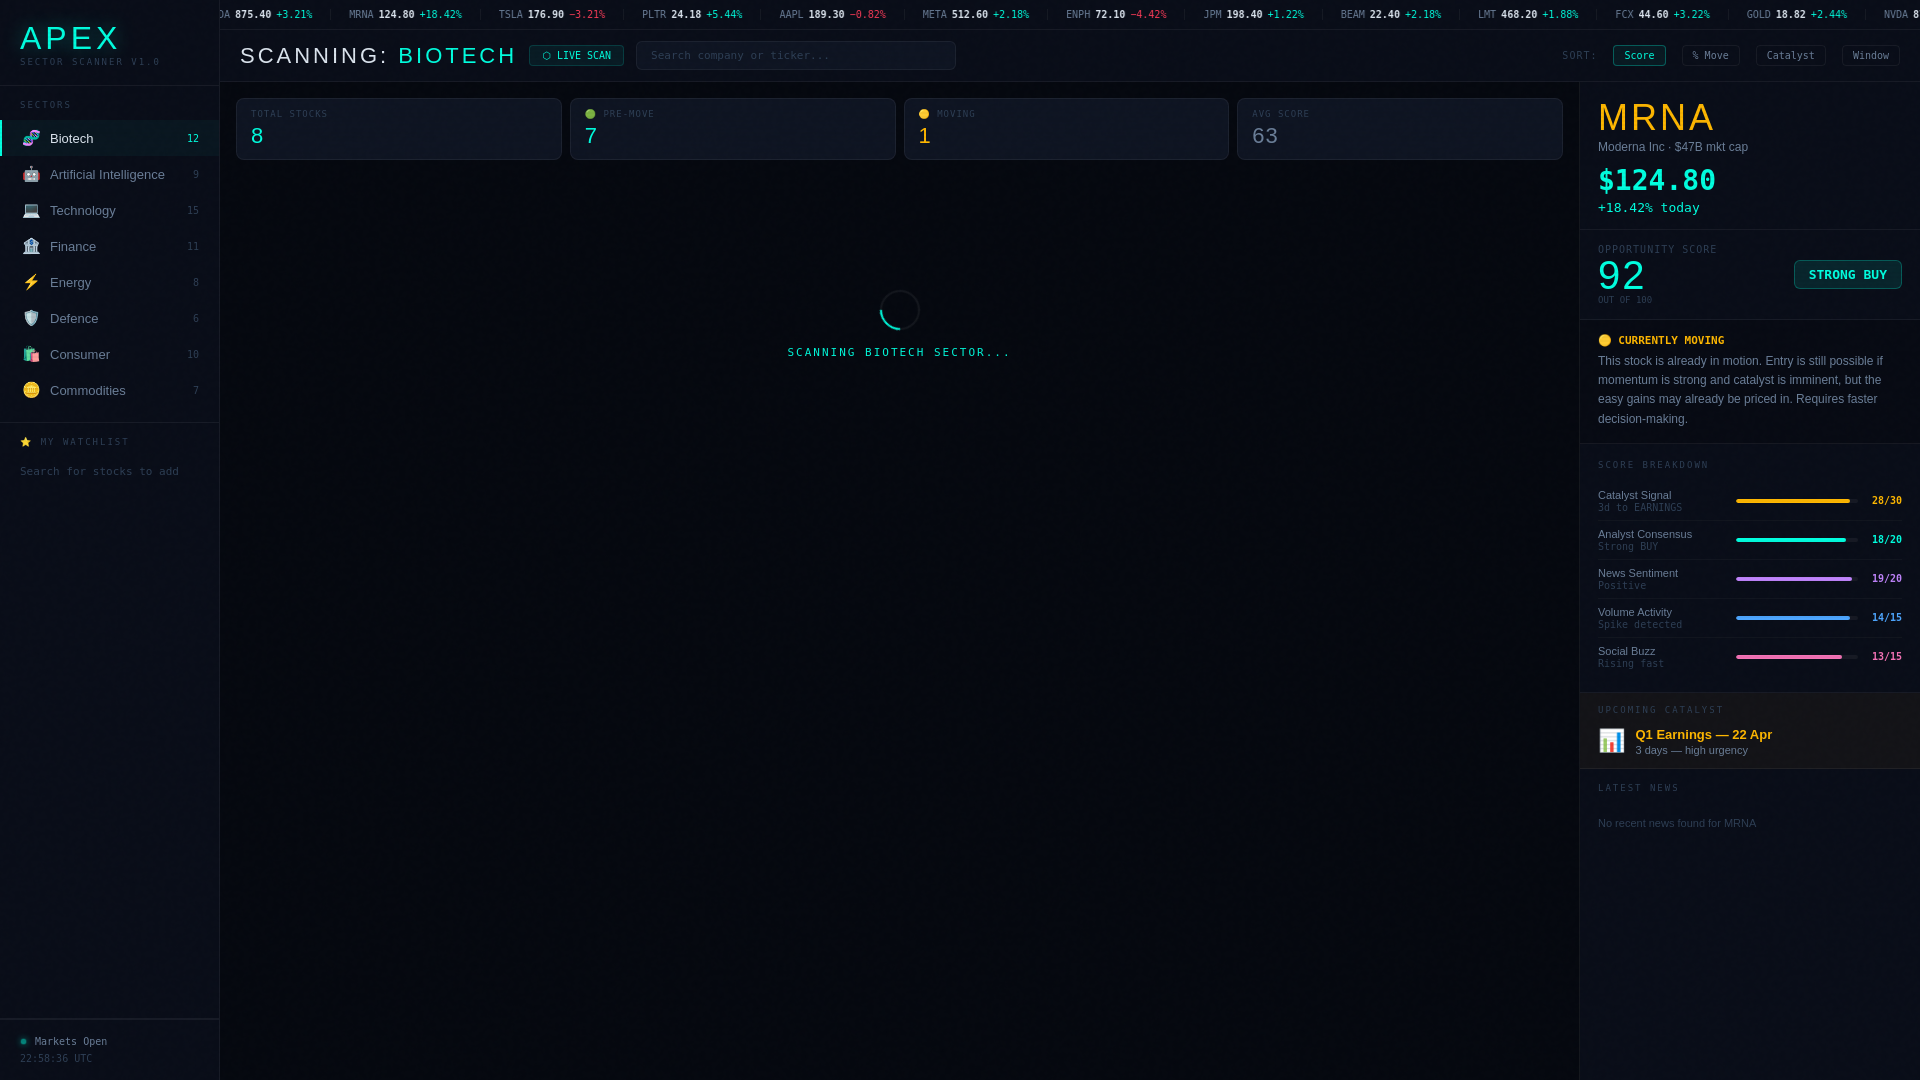Click the Artificial Intelligence robot icon
This screenshot has width=1920, height=1080.
[x=31, y=174]
